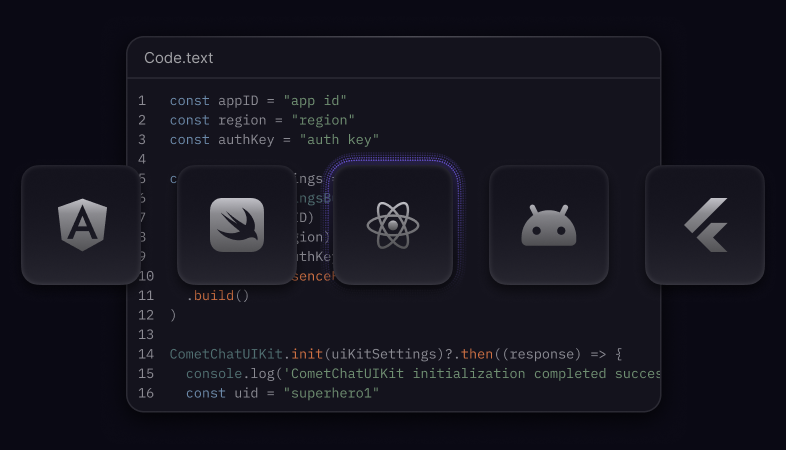Click the console.log initialization line

tap(423, 374)
